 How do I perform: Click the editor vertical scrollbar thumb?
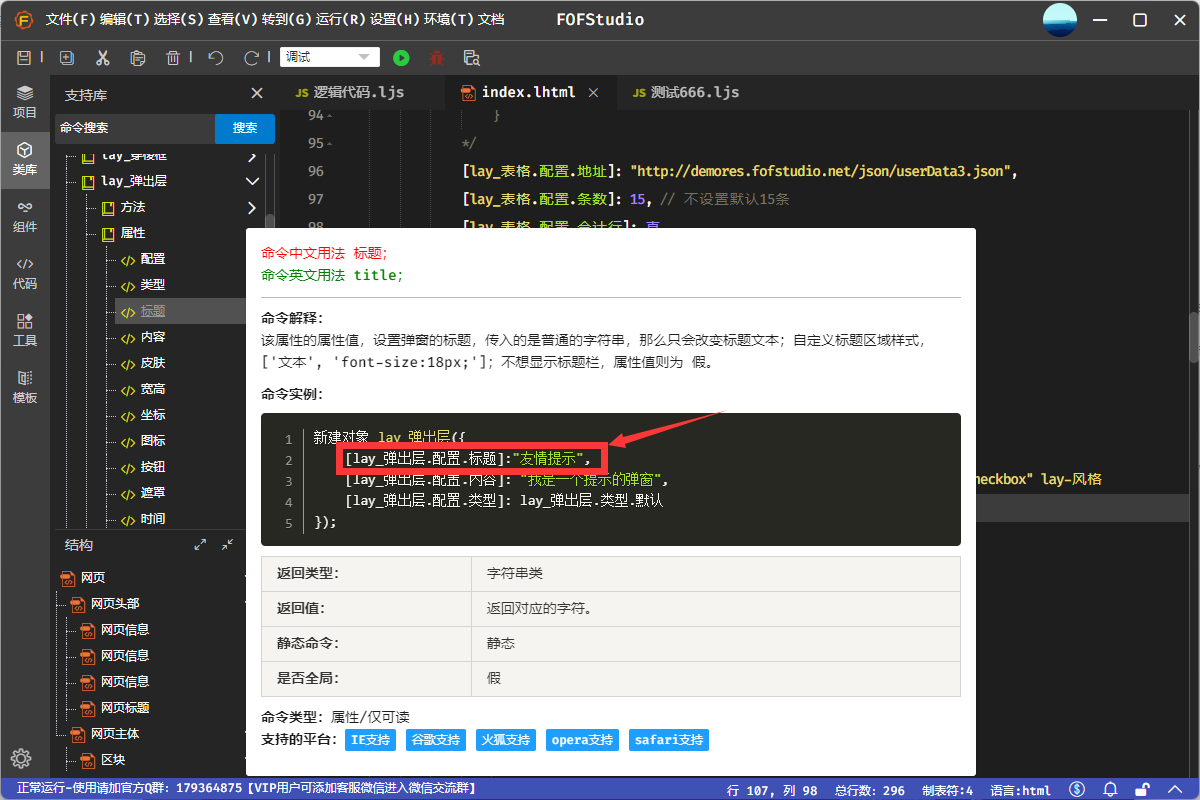[x=1194, y=337]
